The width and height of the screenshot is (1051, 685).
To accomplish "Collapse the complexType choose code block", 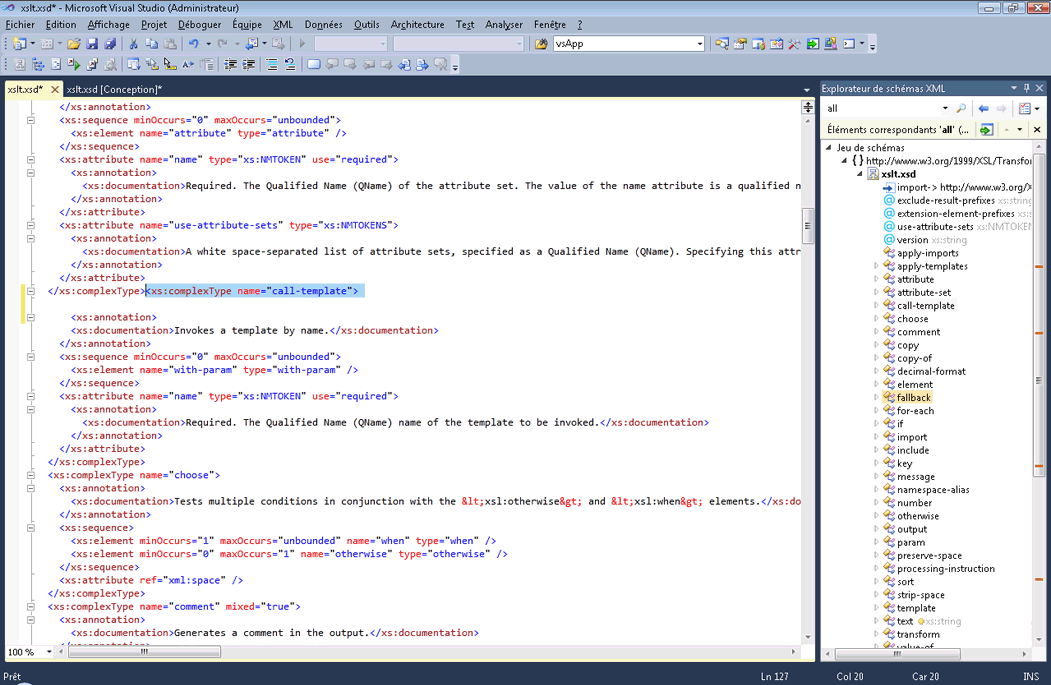I will [x=31, y=475].
